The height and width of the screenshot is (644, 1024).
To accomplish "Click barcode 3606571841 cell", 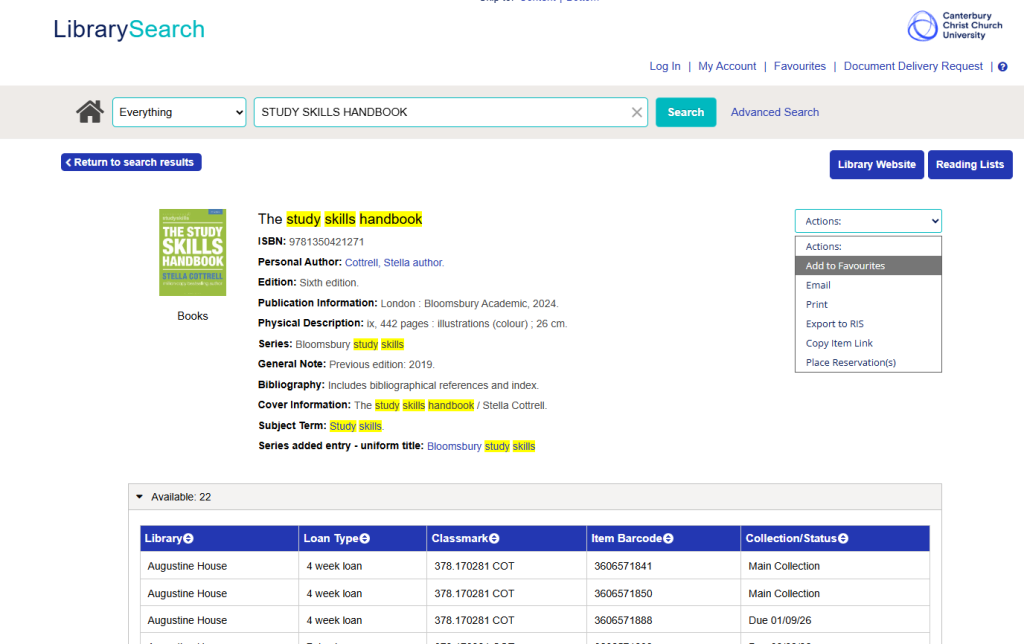I will coord(663,566).
